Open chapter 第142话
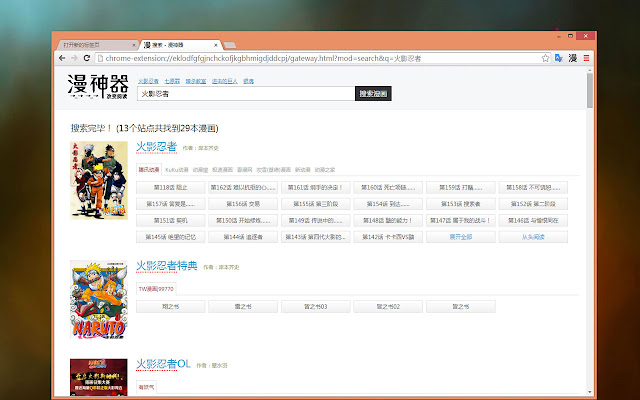The height and width of the screenshot is (400, 640). pos(388,237)
